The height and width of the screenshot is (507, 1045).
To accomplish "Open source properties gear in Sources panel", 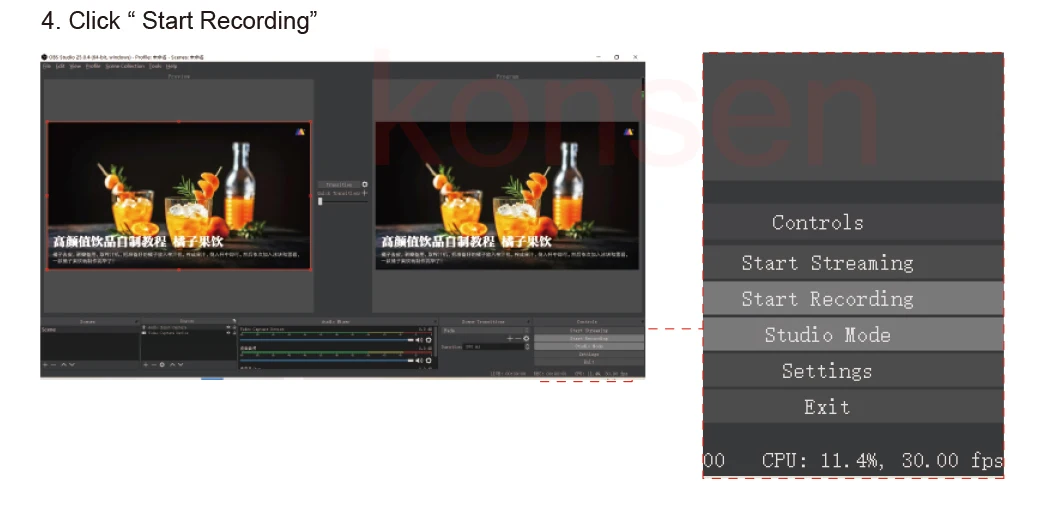I will coord(162,365).
